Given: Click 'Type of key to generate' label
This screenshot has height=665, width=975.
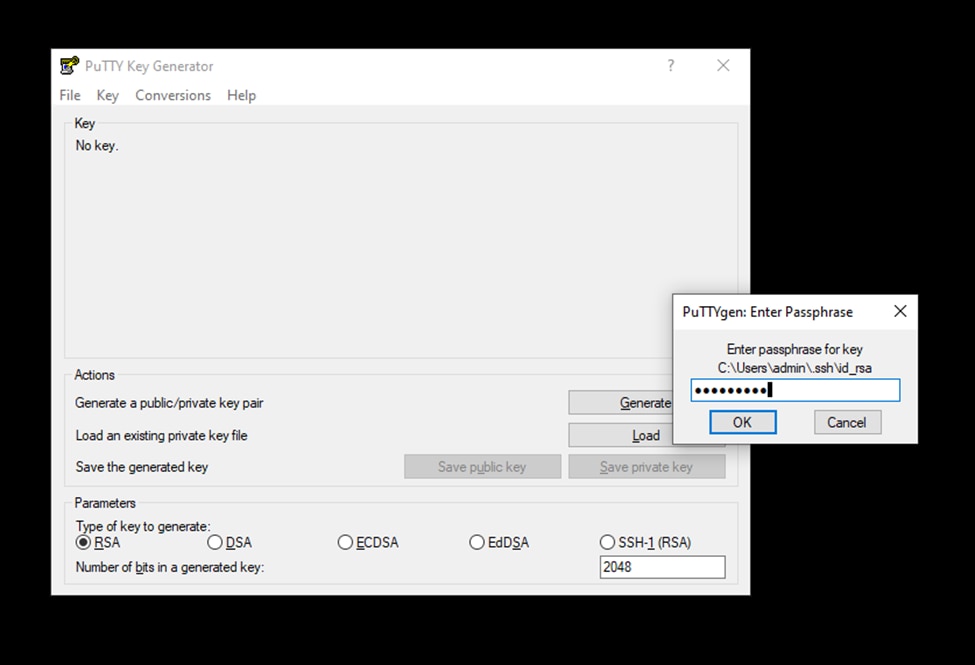Looking at the screenshot, I should click(143, 526).
